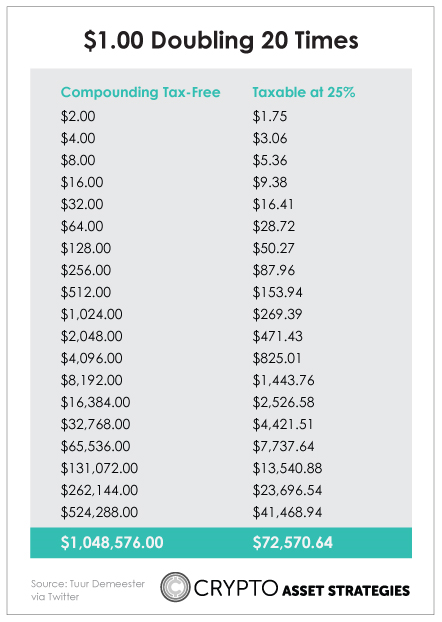This screenshot has width=442, height=622.
Task: Click the Crypto Asset Strategies coin logo
Action: (x=175, y=587)
